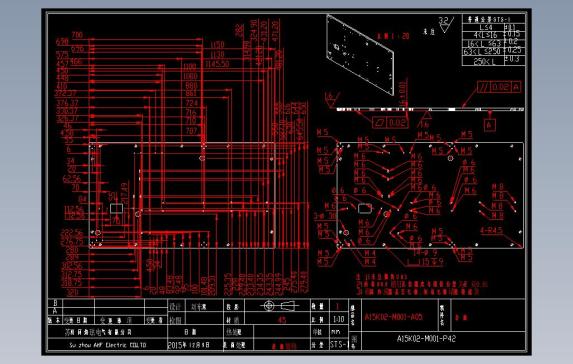The width and height of the screenshot is (573, 364).
Task: Click the 700 dimension label
Action: click(77, 35)
